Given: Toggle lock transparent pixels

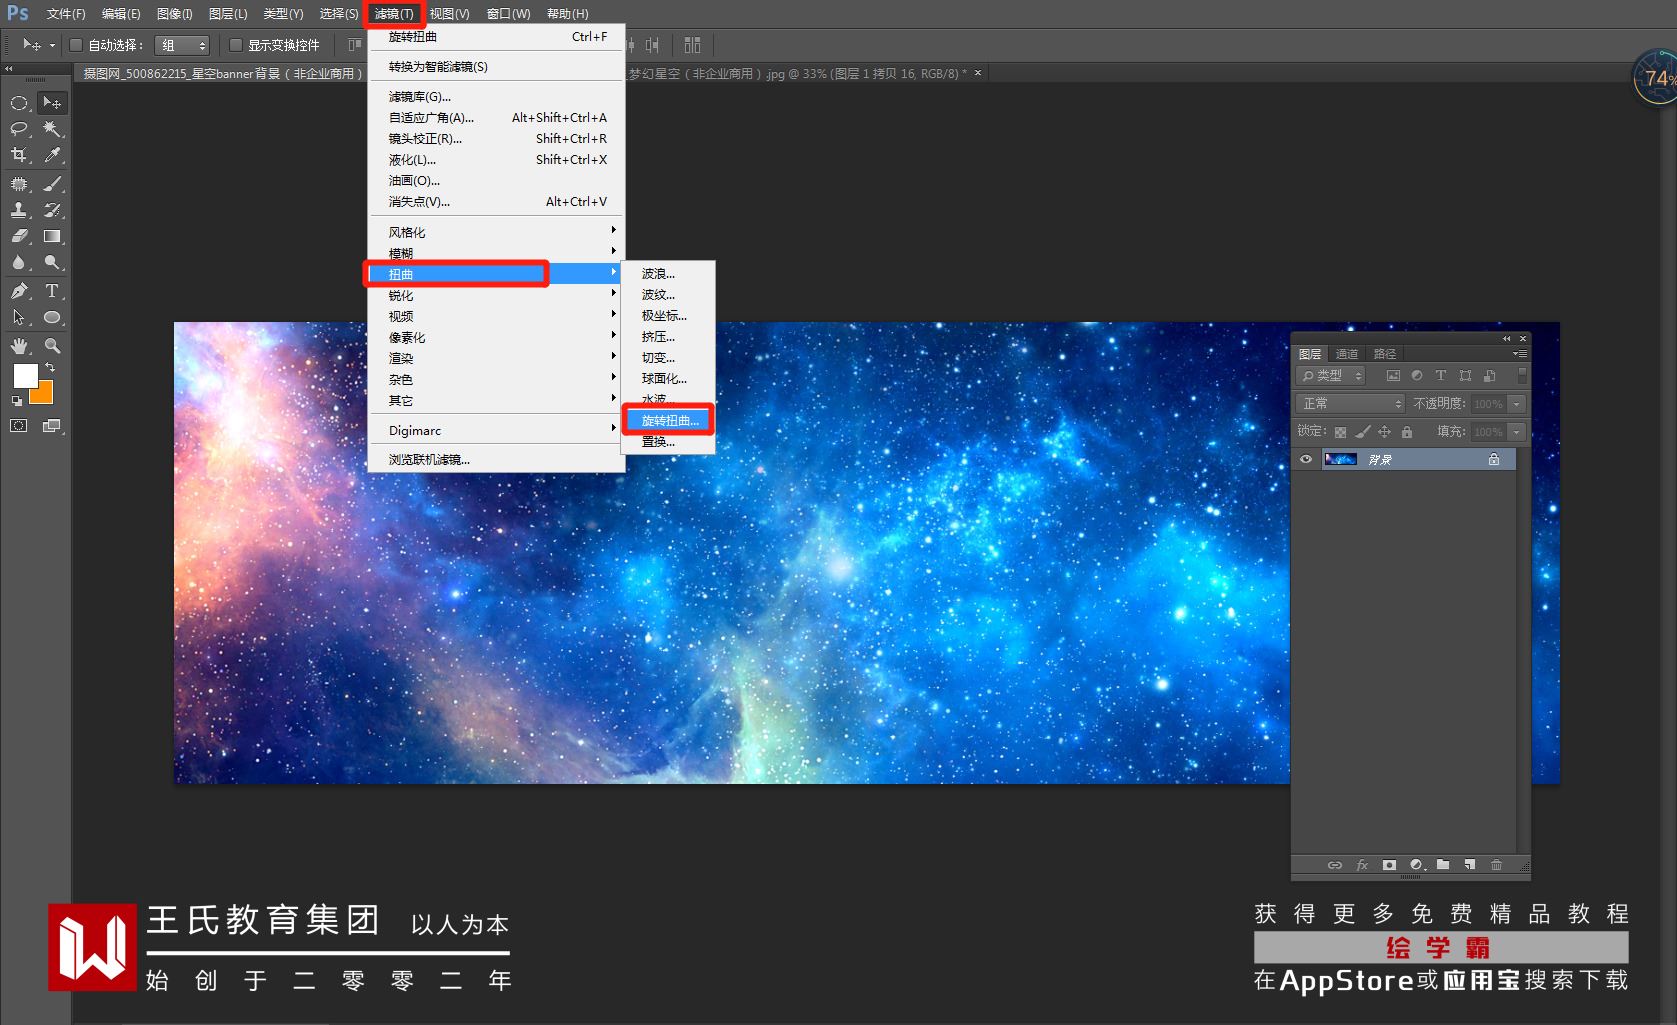Looking at the screenshot, I should (1341, 432).
